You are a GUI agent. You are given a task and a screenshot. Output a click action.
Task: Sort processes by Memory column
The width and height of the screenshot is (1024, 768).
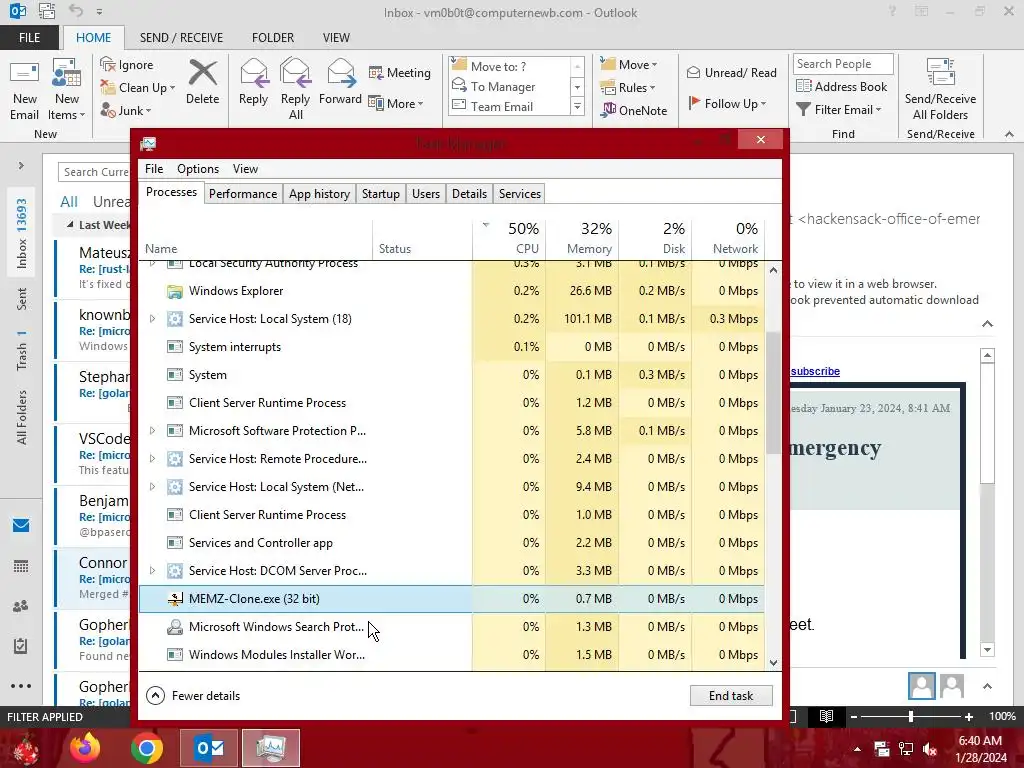point(583,238)
